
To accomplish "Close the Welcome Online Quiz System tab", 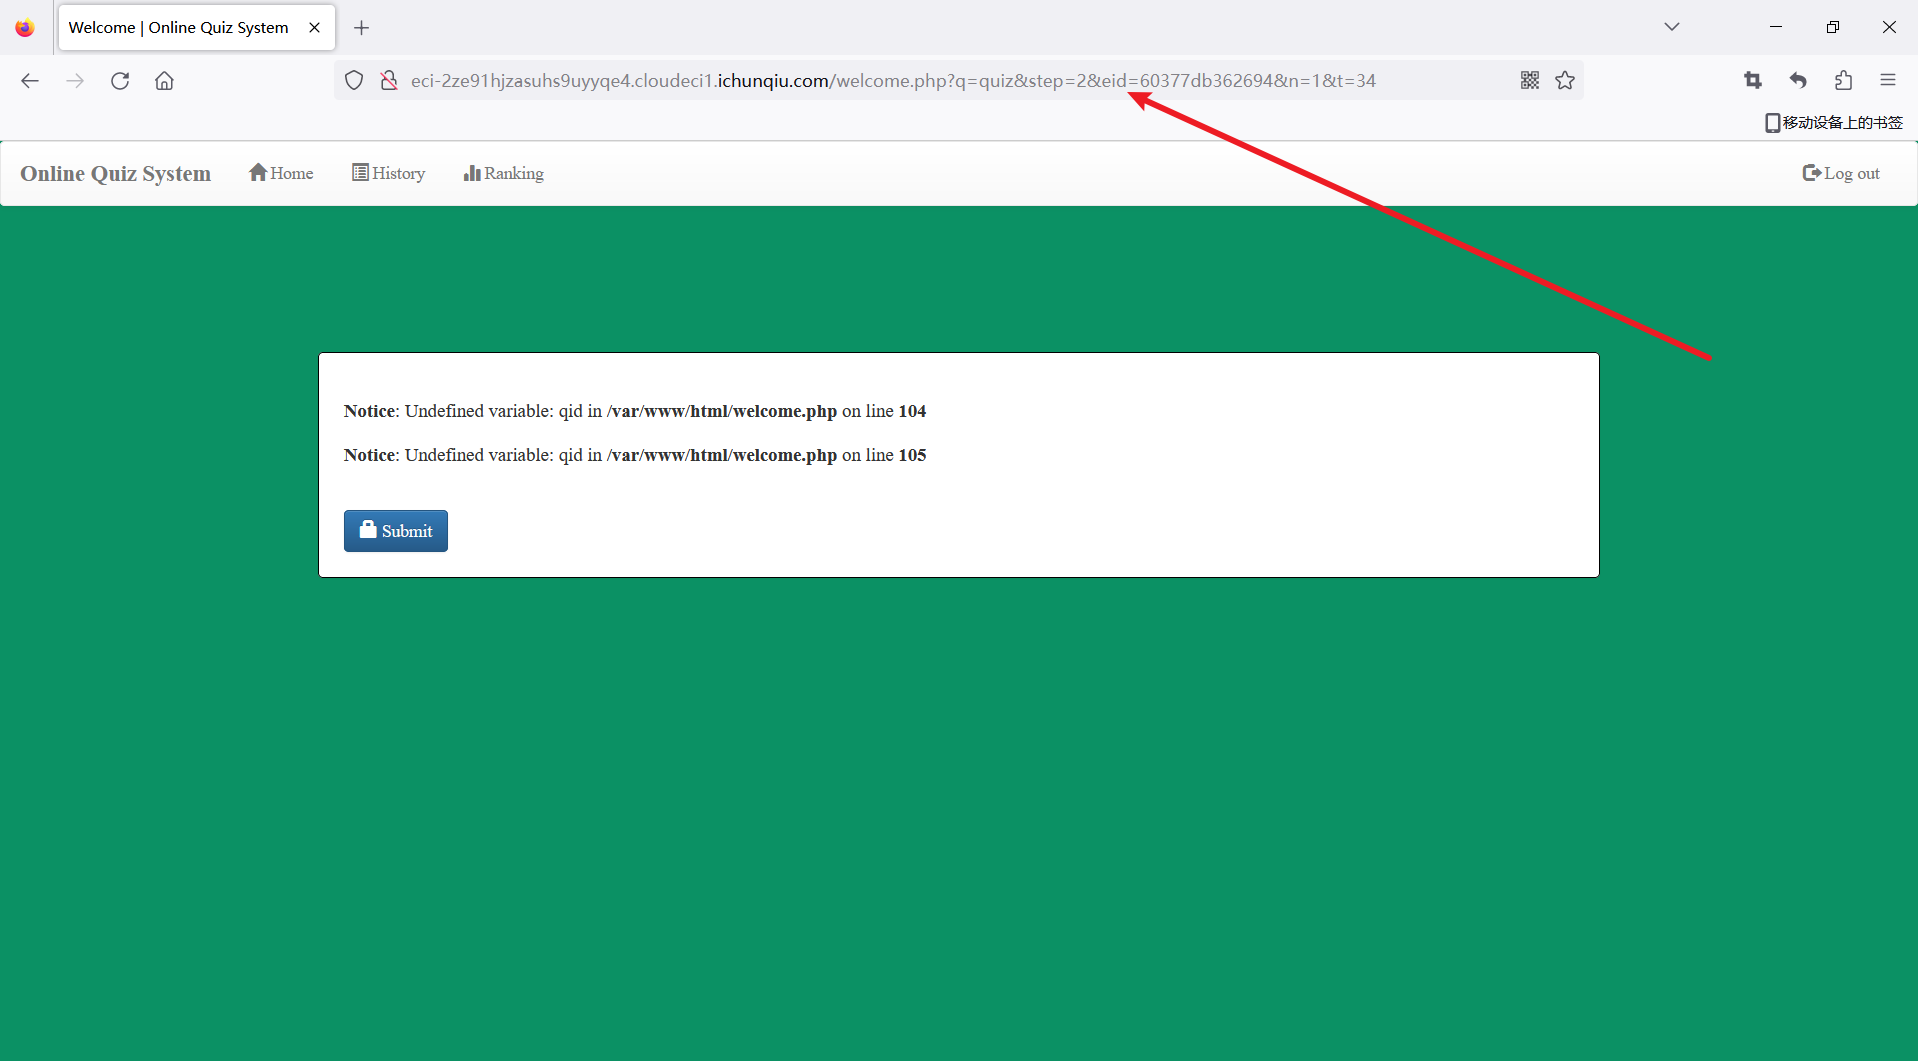I will (314, 28).
